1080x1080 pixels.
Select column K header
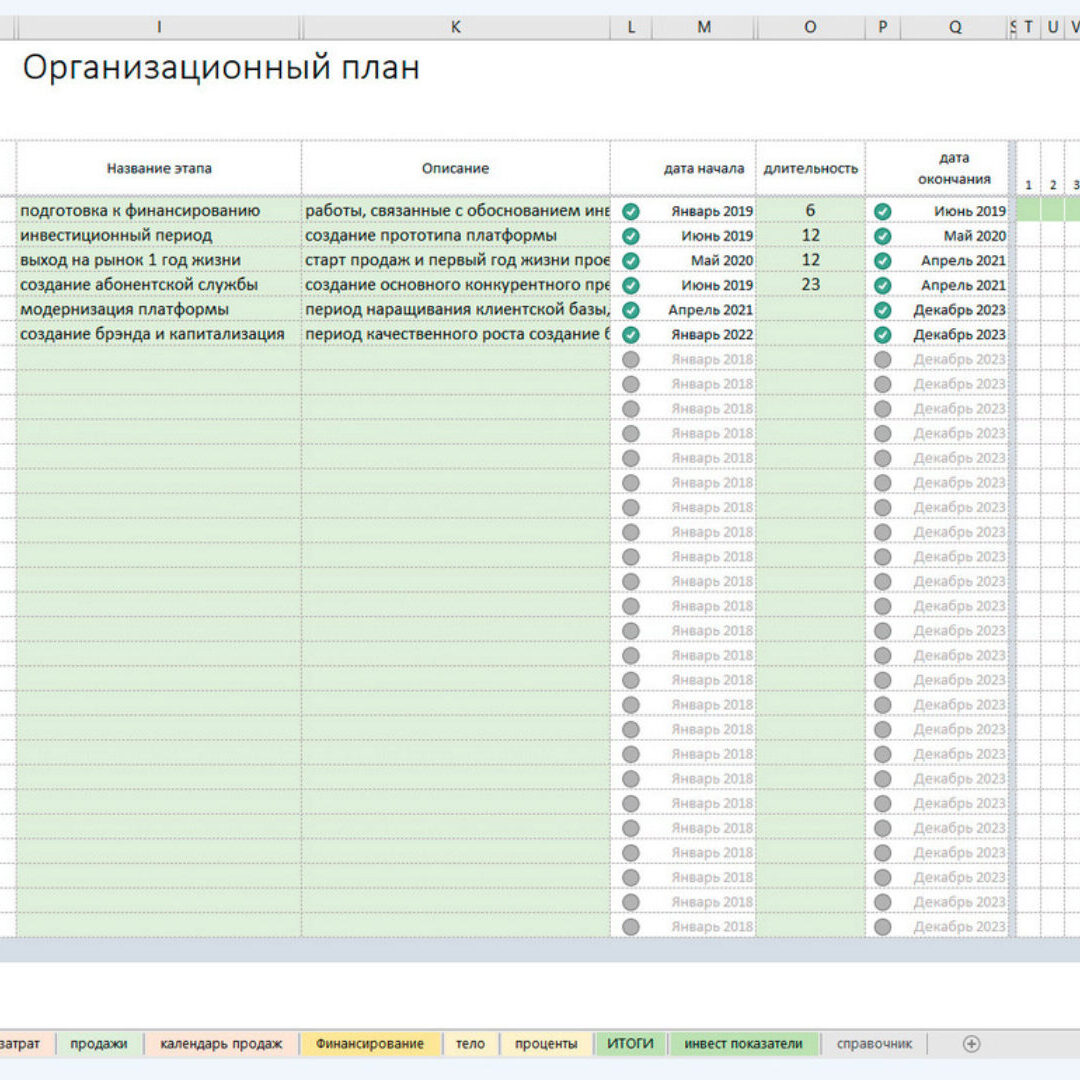(x=455, y=28)
